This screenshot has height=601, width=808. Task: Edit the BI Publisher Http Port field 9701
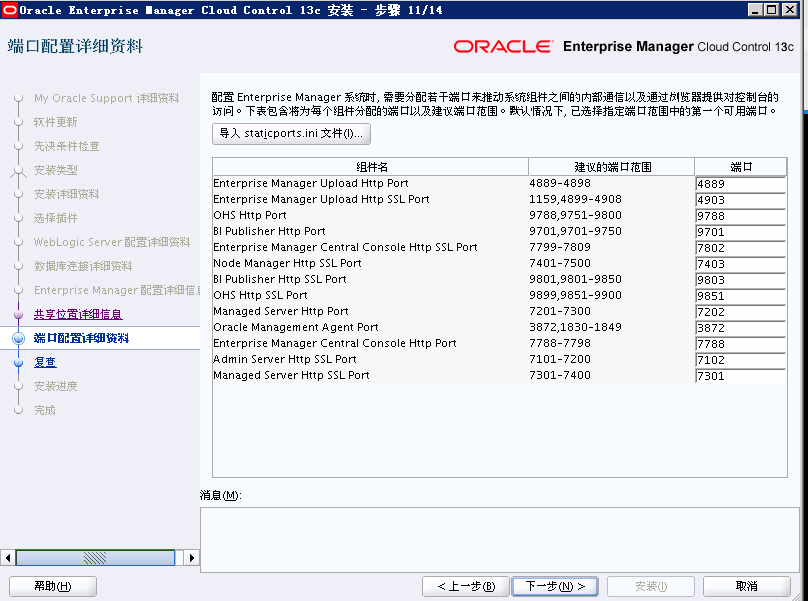pos(740,232)
